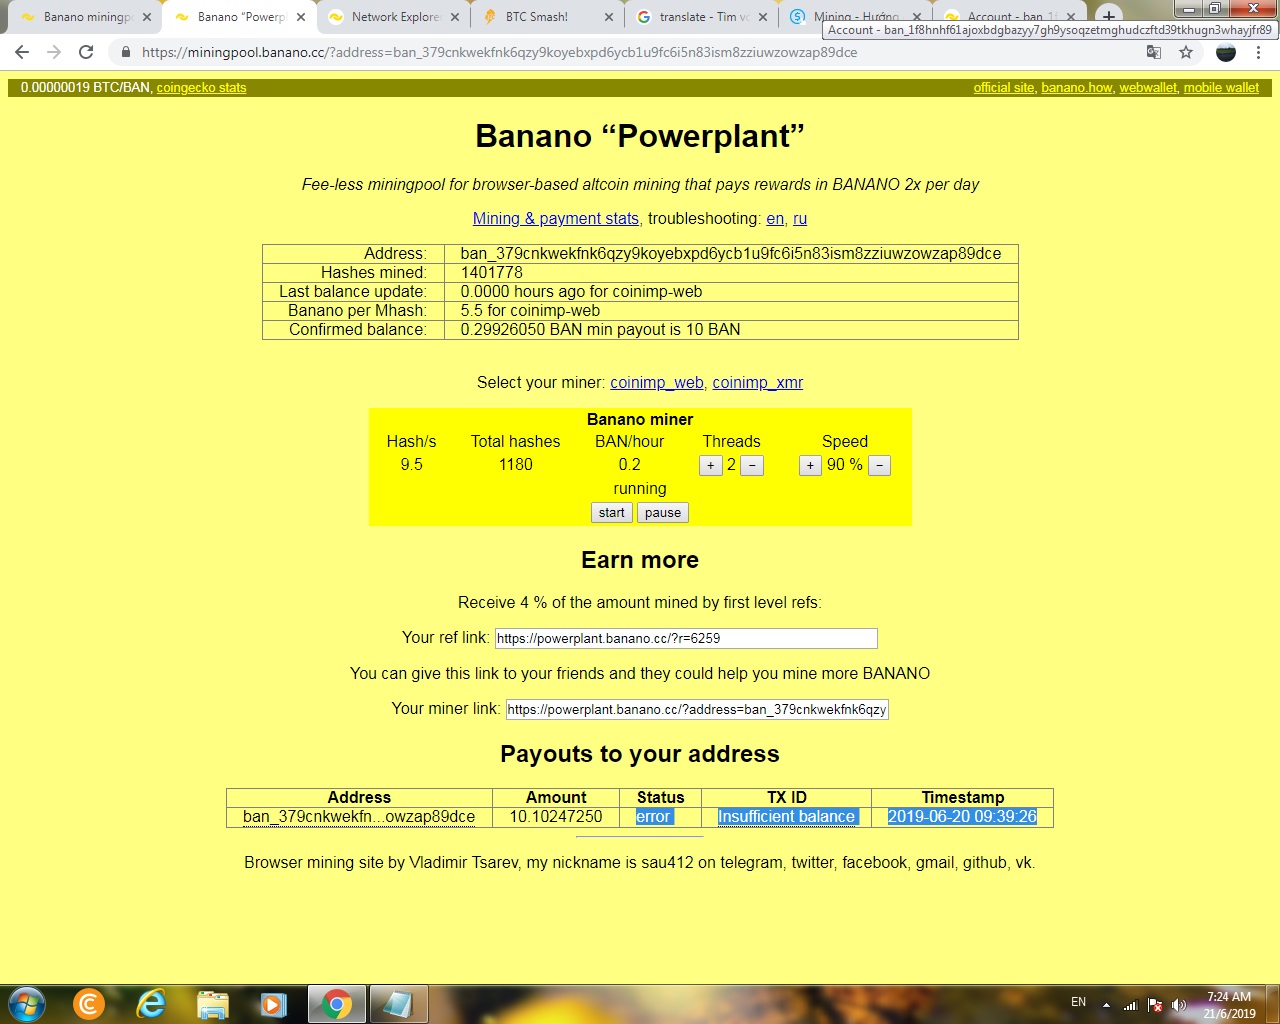
Task: Start the Banano miner
Action: point(611,513)
